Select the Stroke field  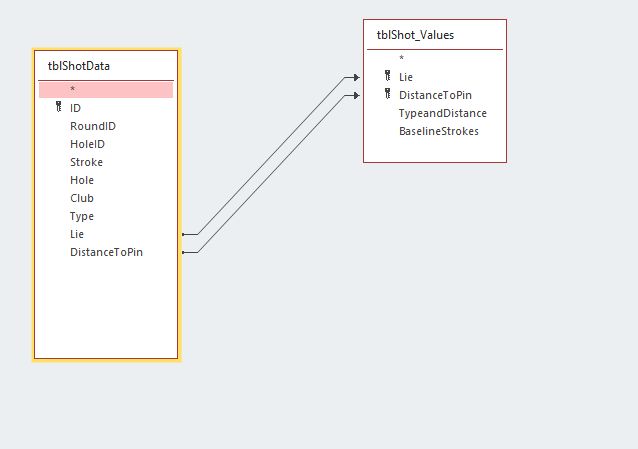click(86, 162)
